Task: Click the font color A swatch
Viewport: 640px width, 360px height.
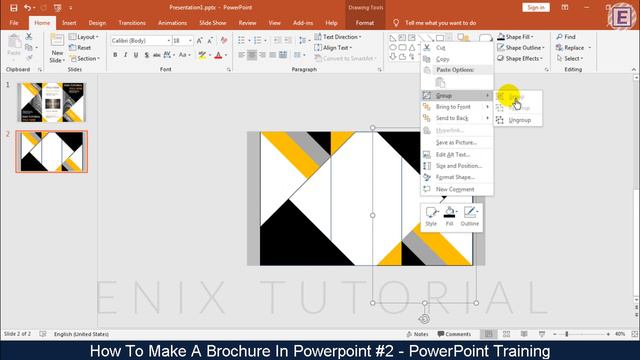Action: click(218, 55)
